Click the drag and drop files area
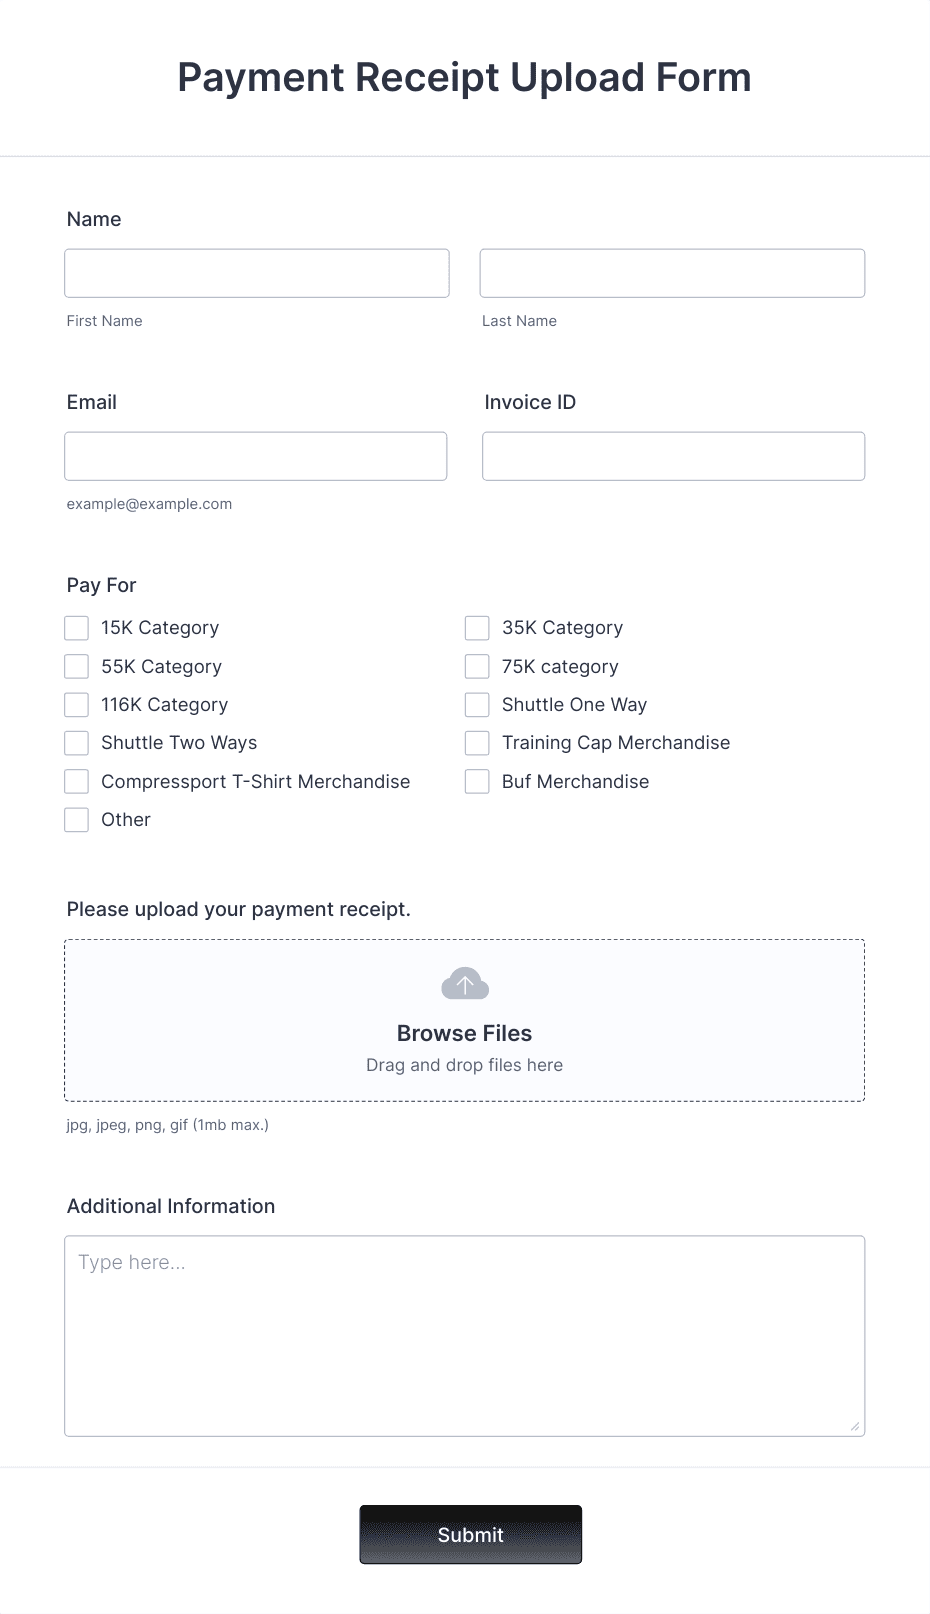Screen dimensions: 930x1614 (464, 1064)
